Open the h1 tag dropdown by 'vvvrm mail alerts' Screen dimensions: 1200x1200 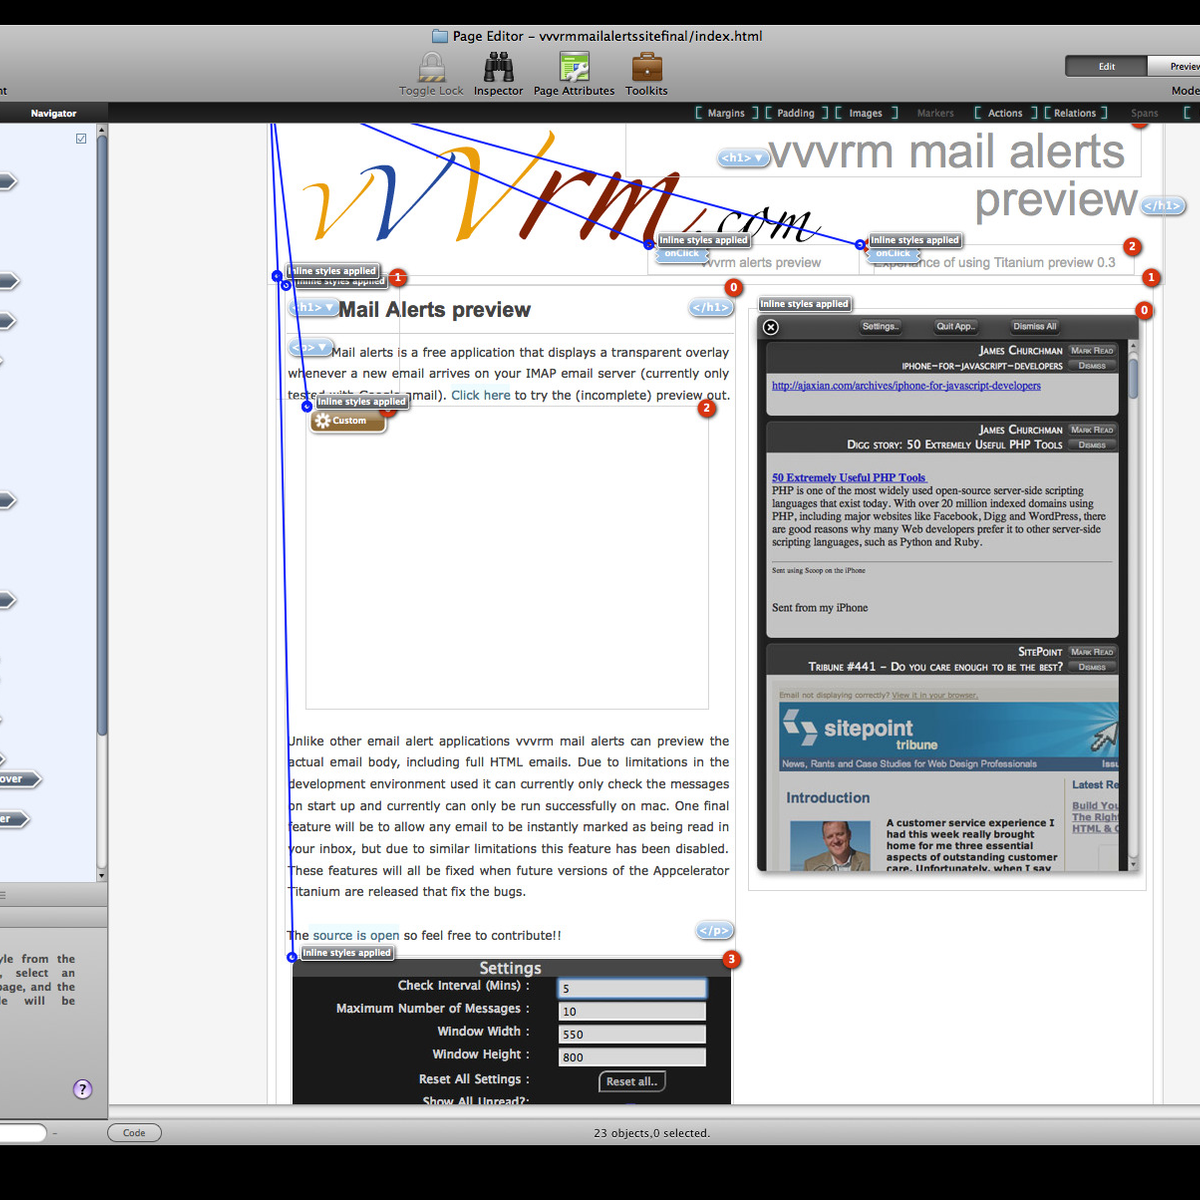tap(741, 158)
